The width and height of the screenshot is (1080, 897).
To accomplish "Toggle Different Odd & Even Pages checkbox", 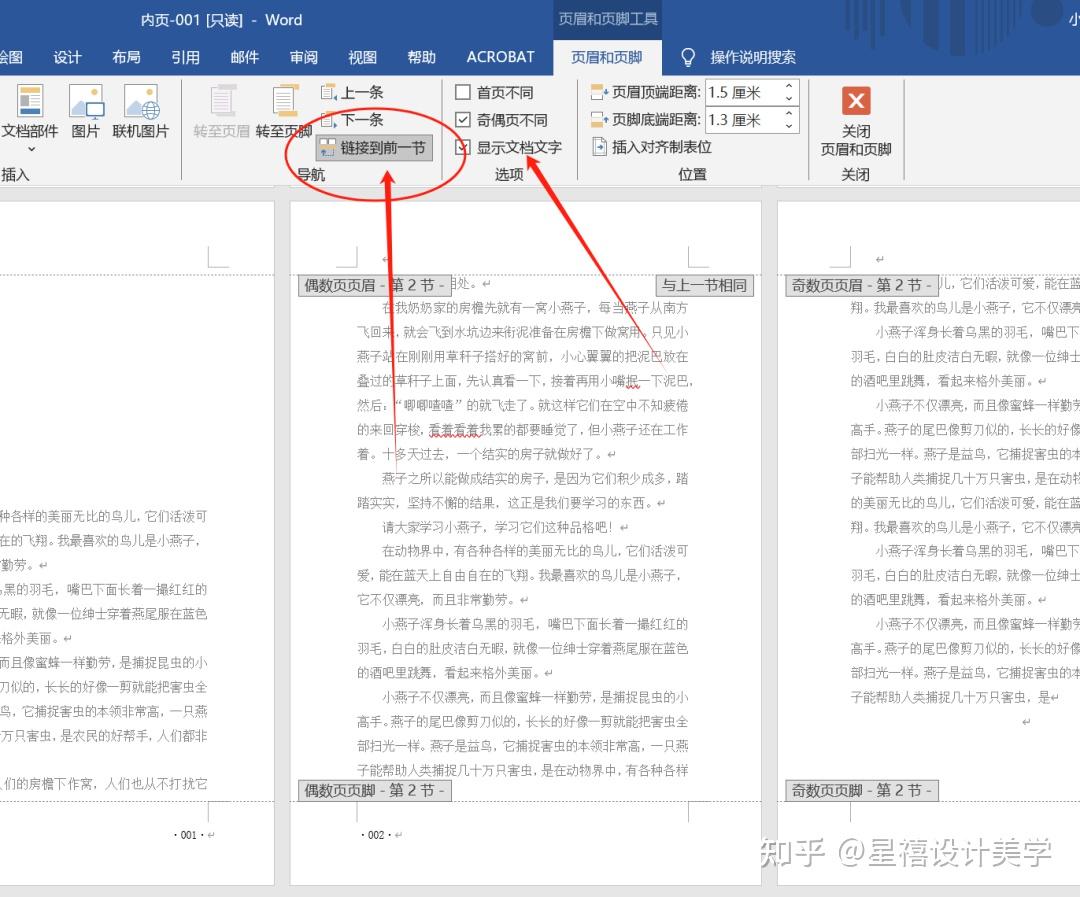I will coord(463,120).
